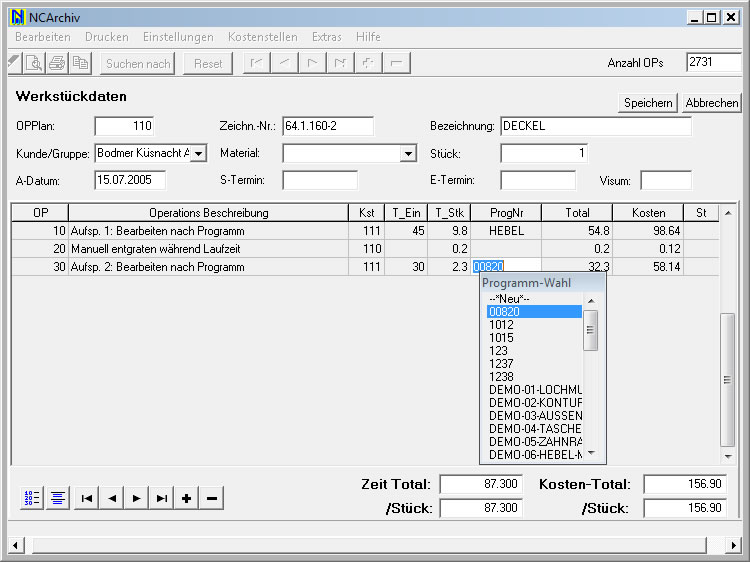750x562 pixels.
Task: Click the Zeichn.-Nr. input field
Action: click(328, 126)
